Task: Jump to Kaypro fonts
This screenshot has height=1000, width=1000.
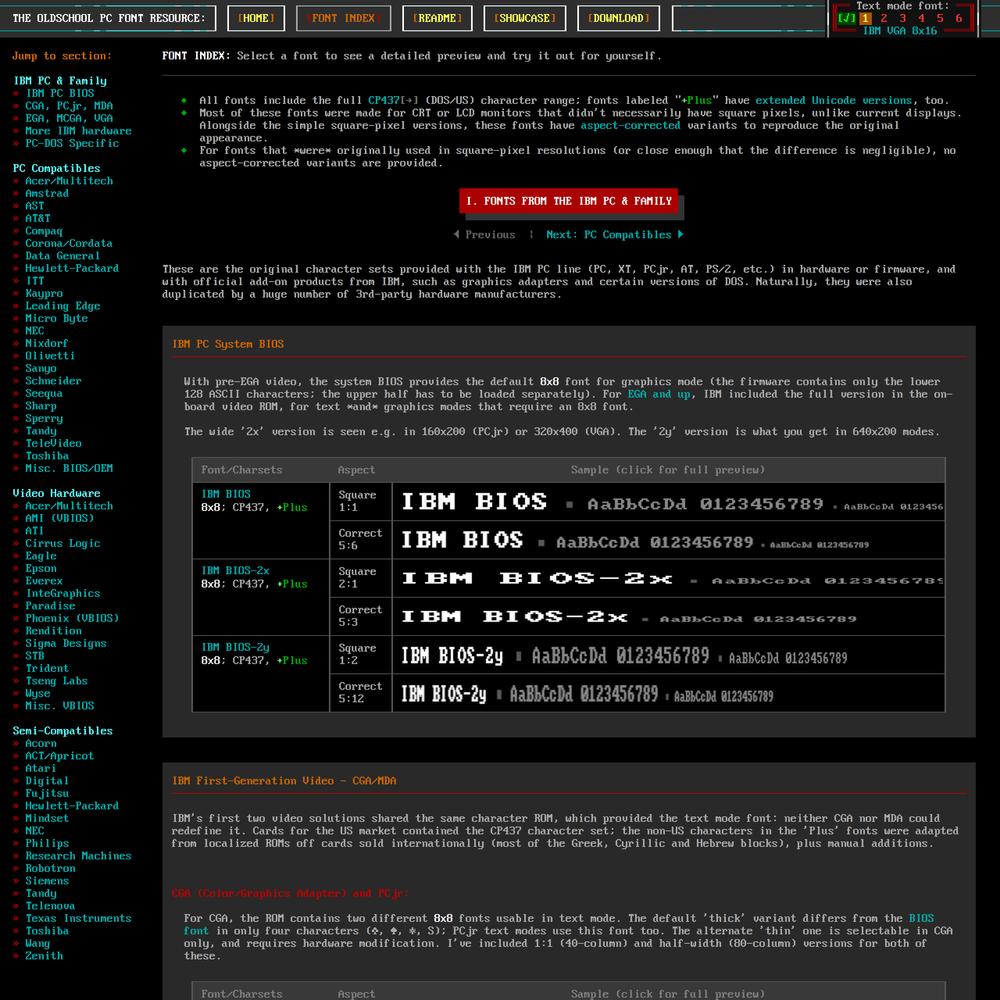Action: click(x=44, y=293)
